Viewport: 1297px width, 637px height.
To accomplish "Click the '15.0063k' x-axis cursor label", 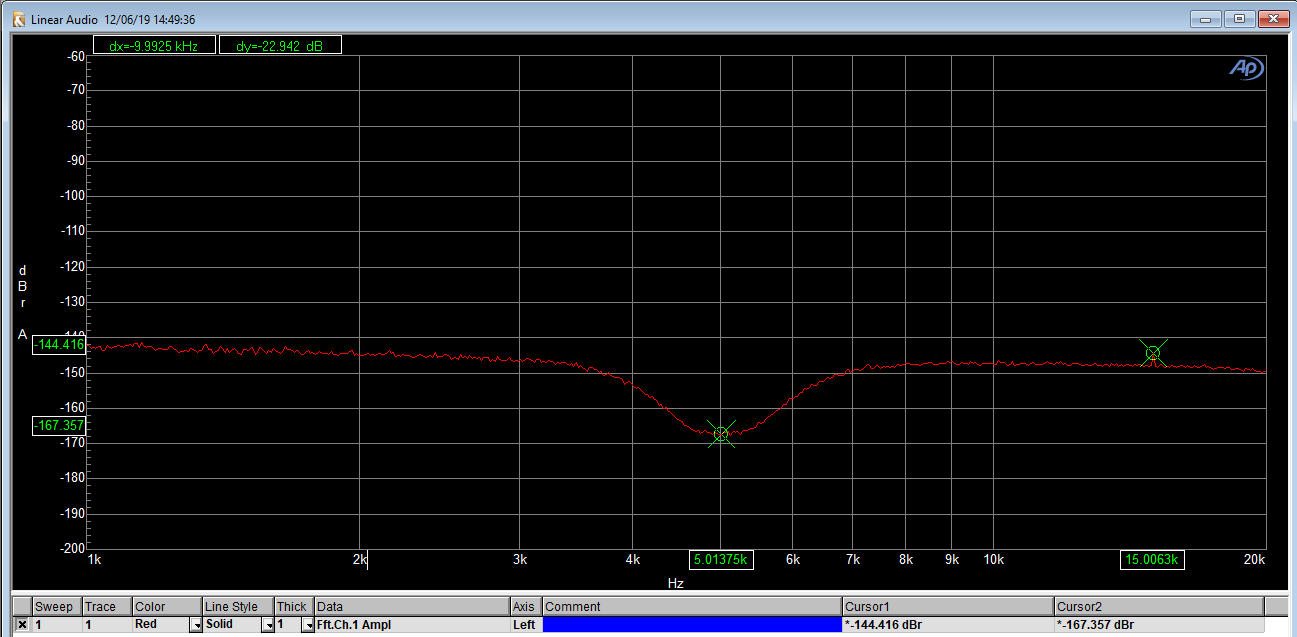I will pos(1152,560).
